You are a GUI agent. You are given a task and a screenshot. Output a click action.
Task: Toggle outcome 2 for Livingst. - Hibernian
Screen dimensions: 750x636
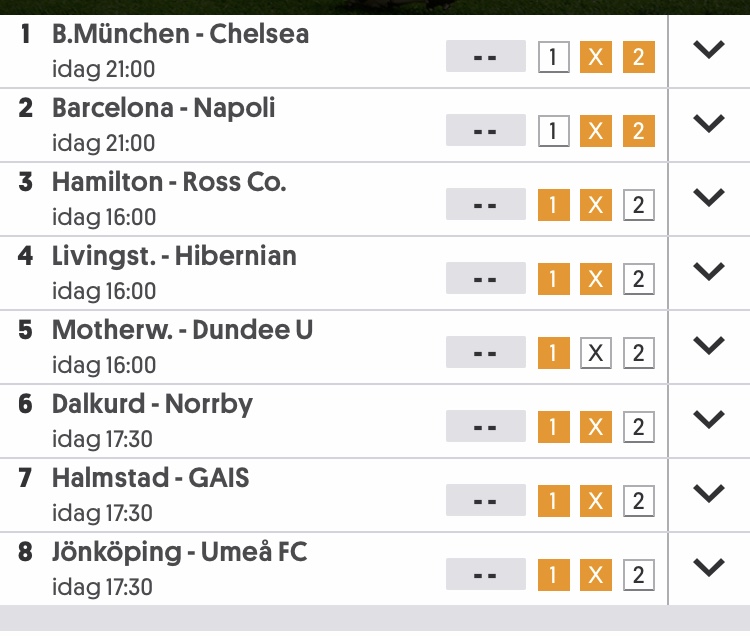[639, 279]
